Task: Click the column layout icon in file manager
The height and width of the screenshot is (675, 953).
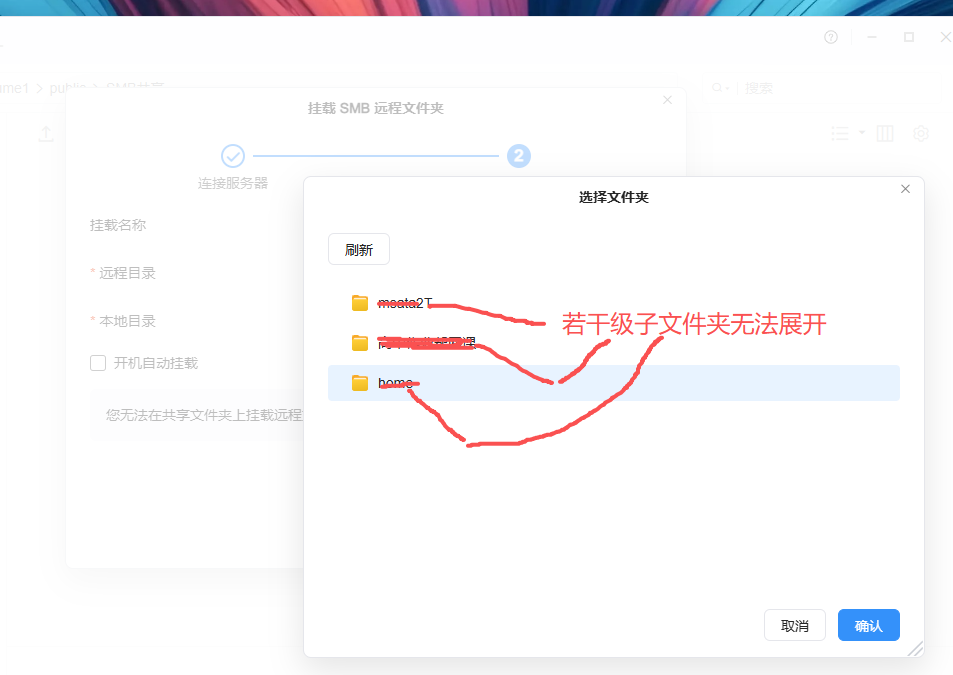Action: [x=885, y=134]
